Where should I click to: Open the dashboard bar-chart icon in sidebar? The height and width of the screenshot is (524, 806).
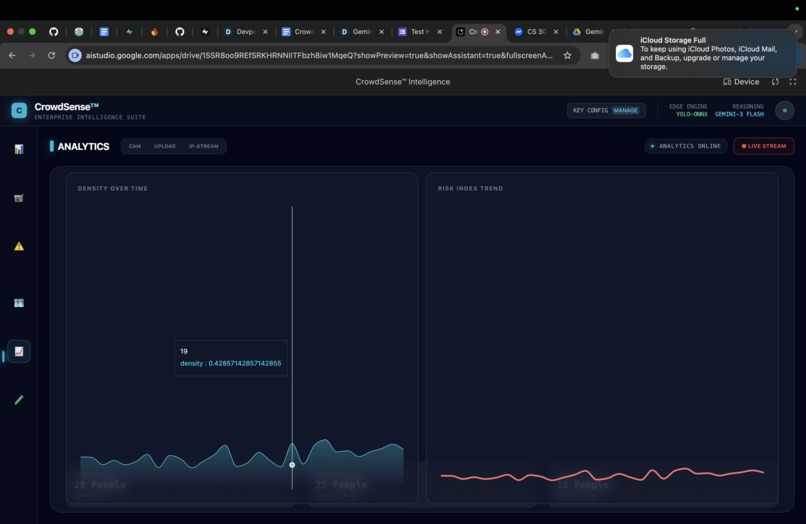tap(19, 149)
